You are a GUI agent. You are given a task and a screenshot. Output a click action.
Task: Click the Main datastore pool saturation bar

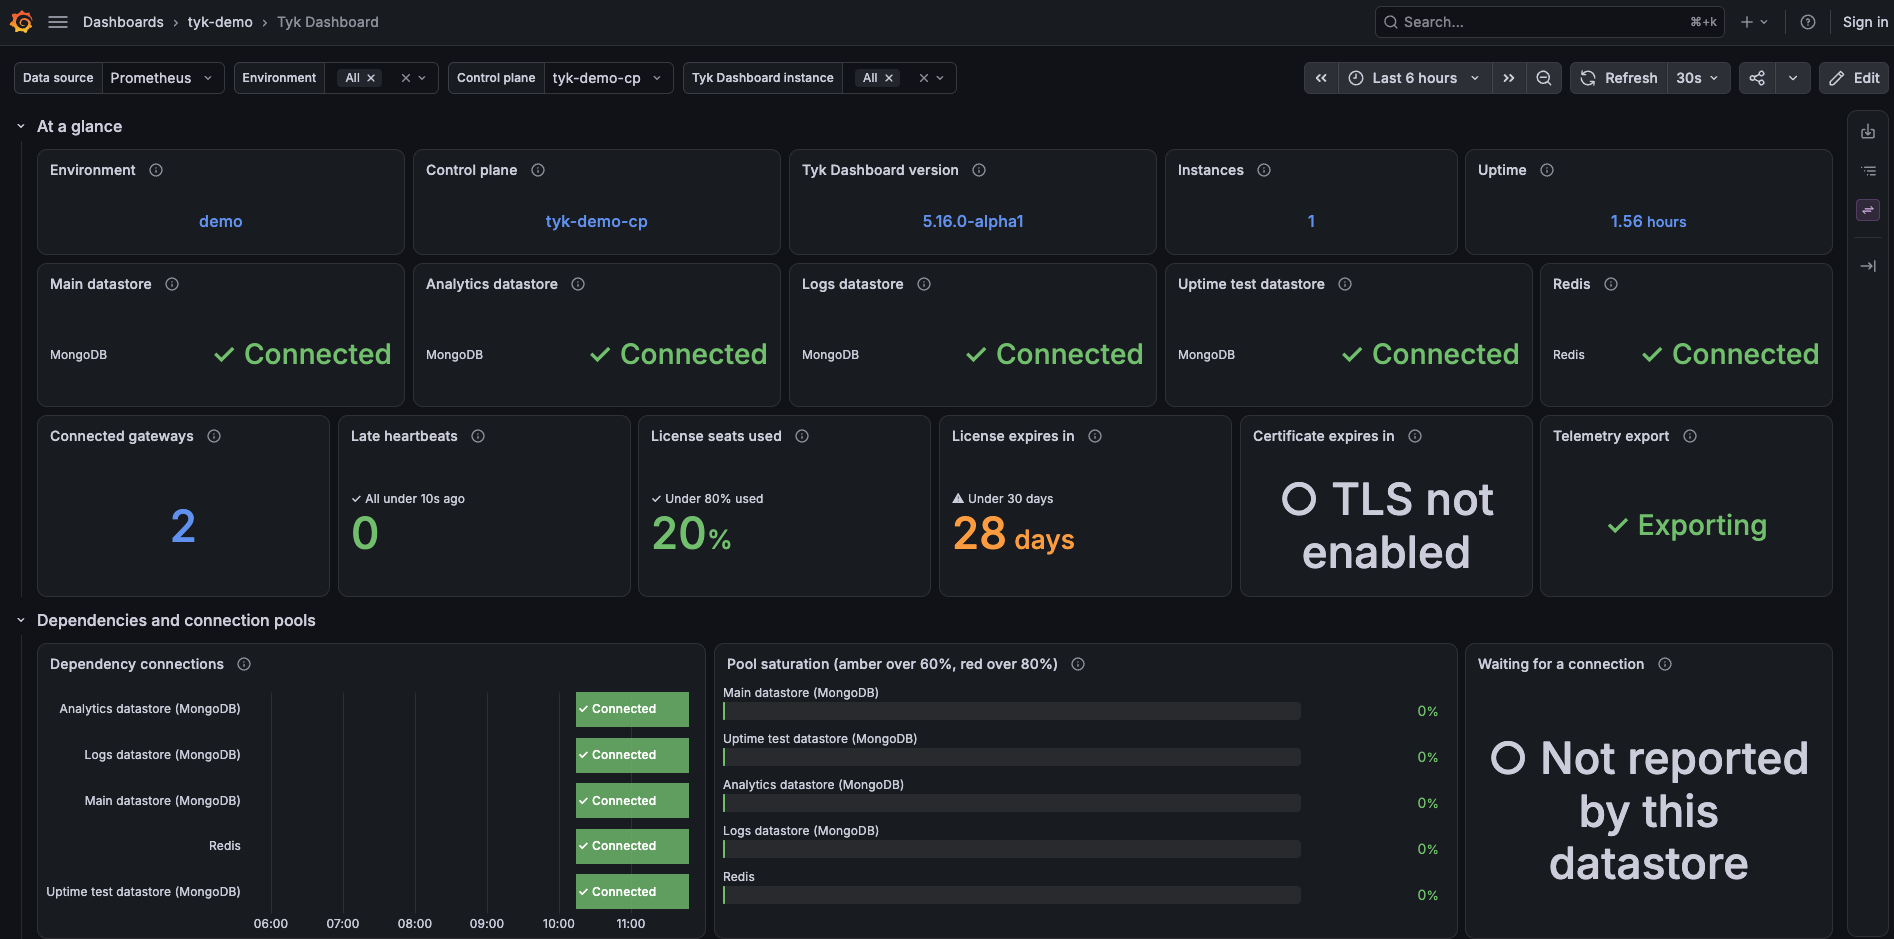pyautogui.click(x=1012, y=711)
